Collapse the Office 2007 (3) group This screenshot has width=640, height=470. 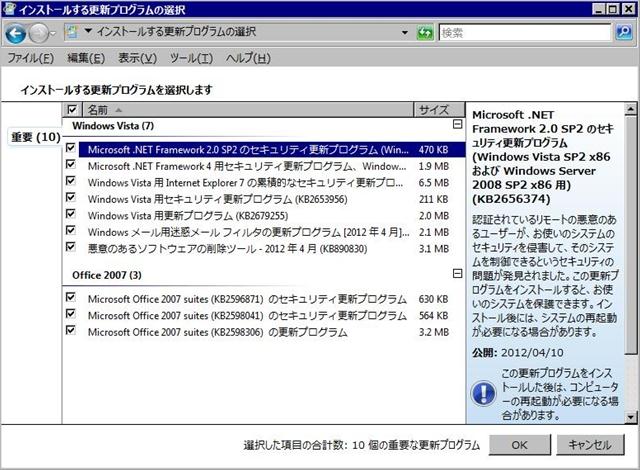tap(458, 273)
